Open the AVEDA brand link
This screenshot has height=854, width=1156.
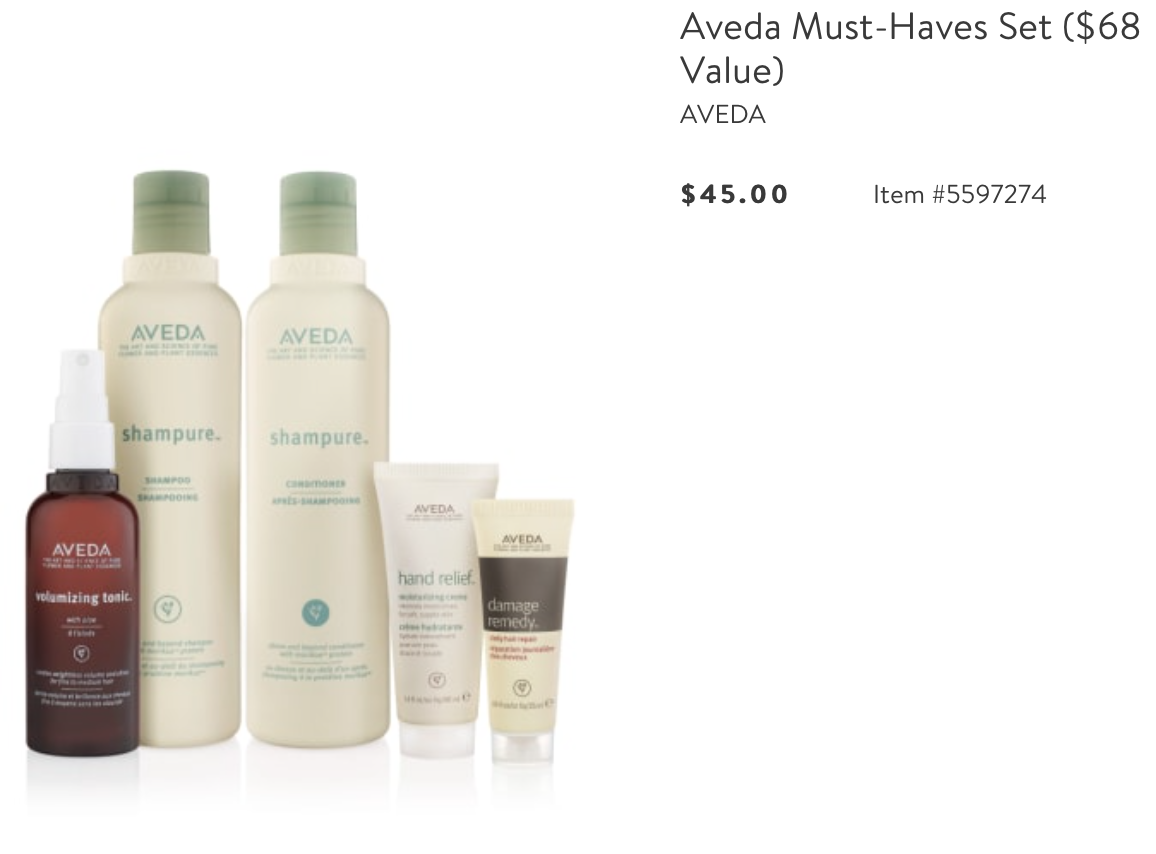pos(722,115)
